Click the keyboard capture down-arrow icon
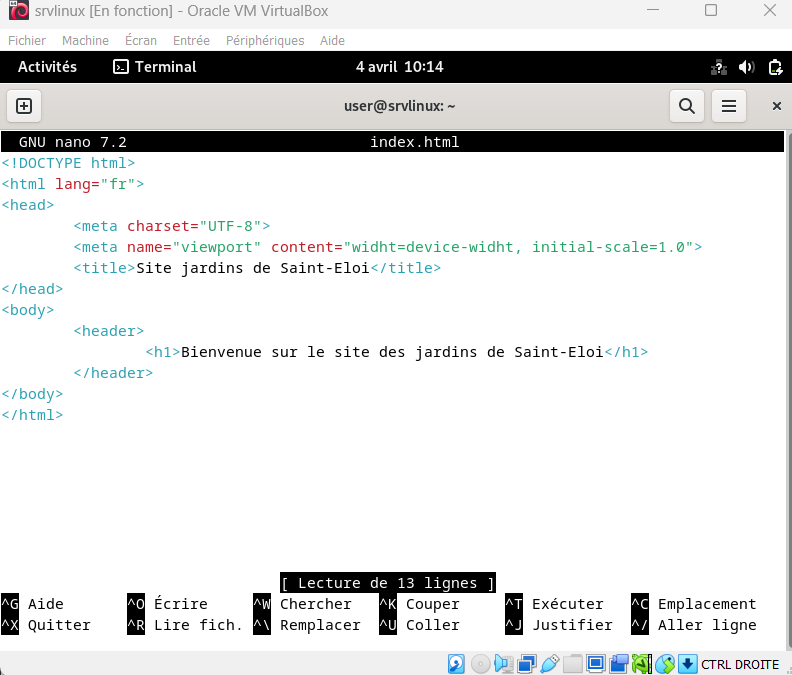This screenshot has width=792, height=675. click(687, 664)
